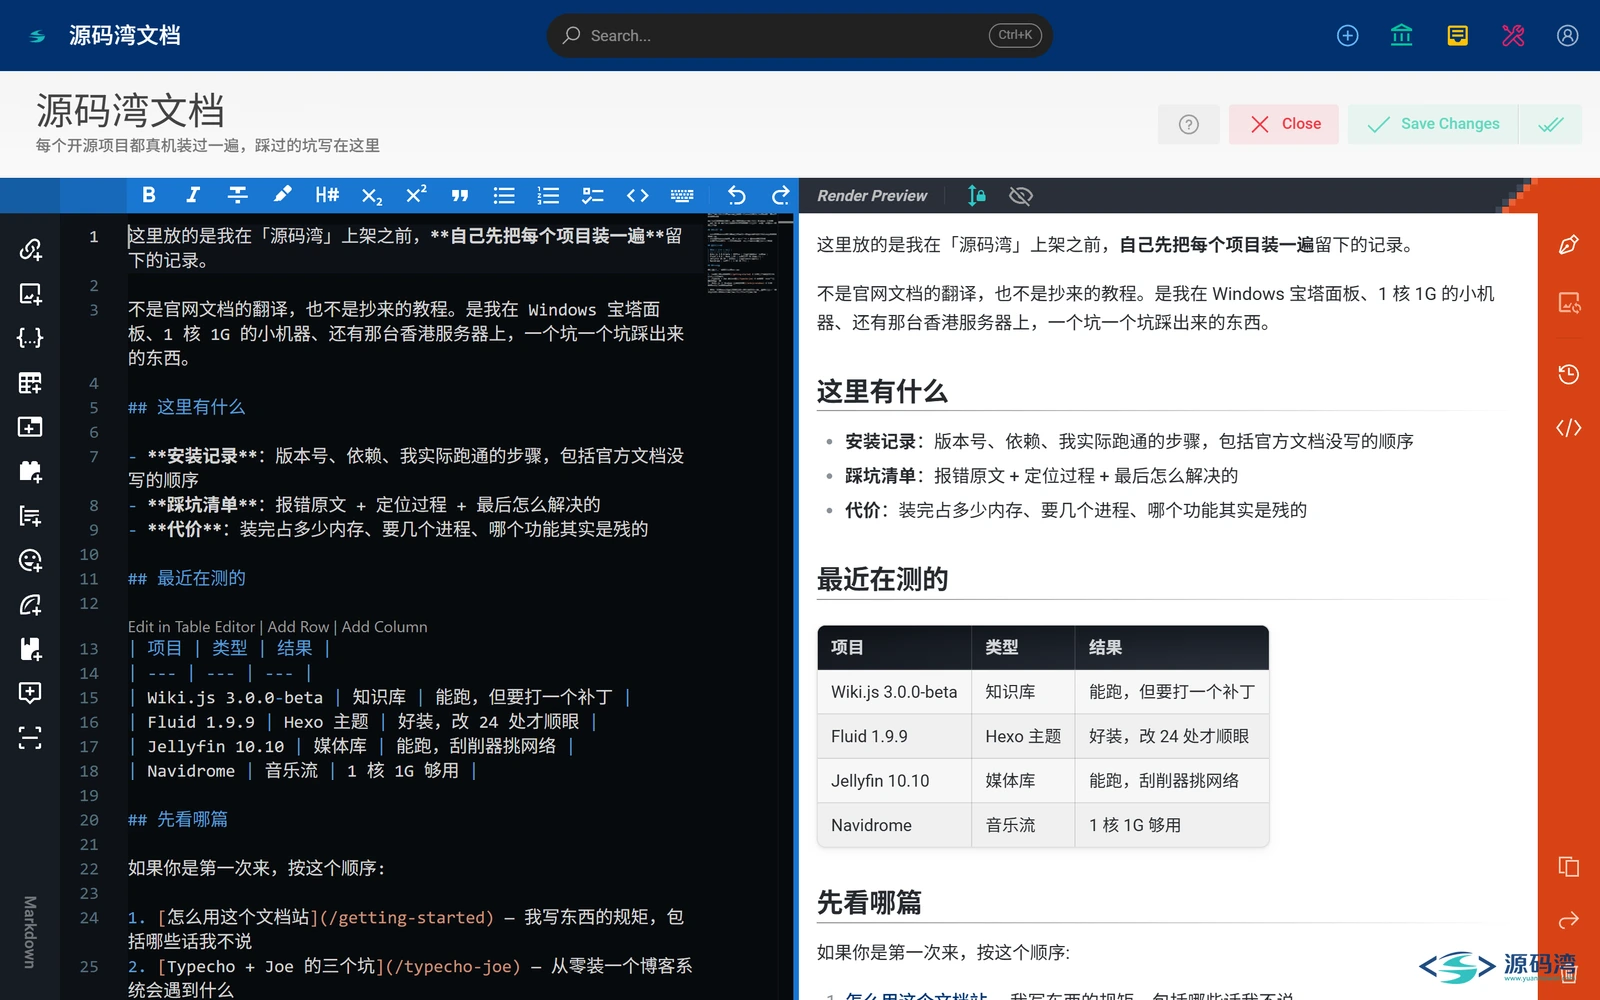Undo the last edit
Screen dimensions: 1600x1000
coord(737,195)
